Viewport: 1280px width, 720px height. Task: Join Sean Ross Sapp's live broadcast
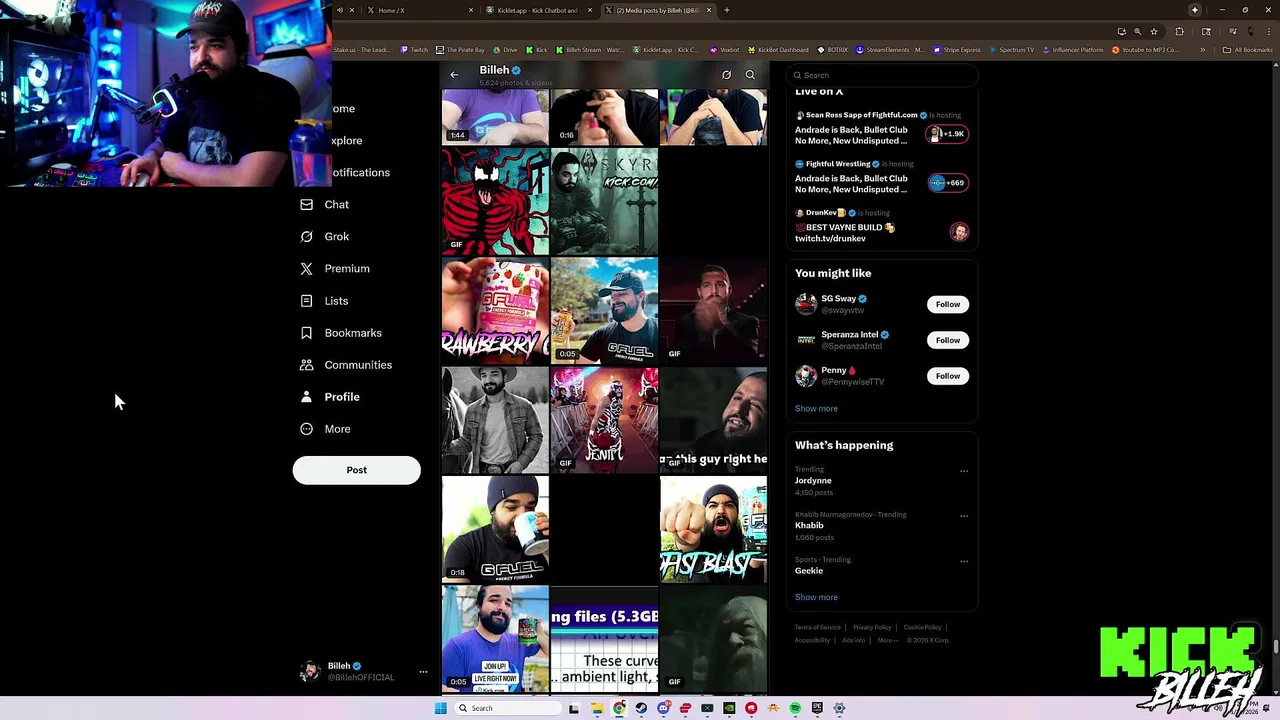(947, 134)
